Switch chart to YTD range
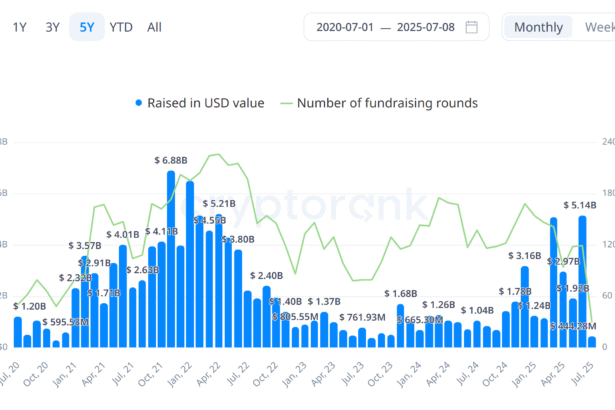 [121, 27]
